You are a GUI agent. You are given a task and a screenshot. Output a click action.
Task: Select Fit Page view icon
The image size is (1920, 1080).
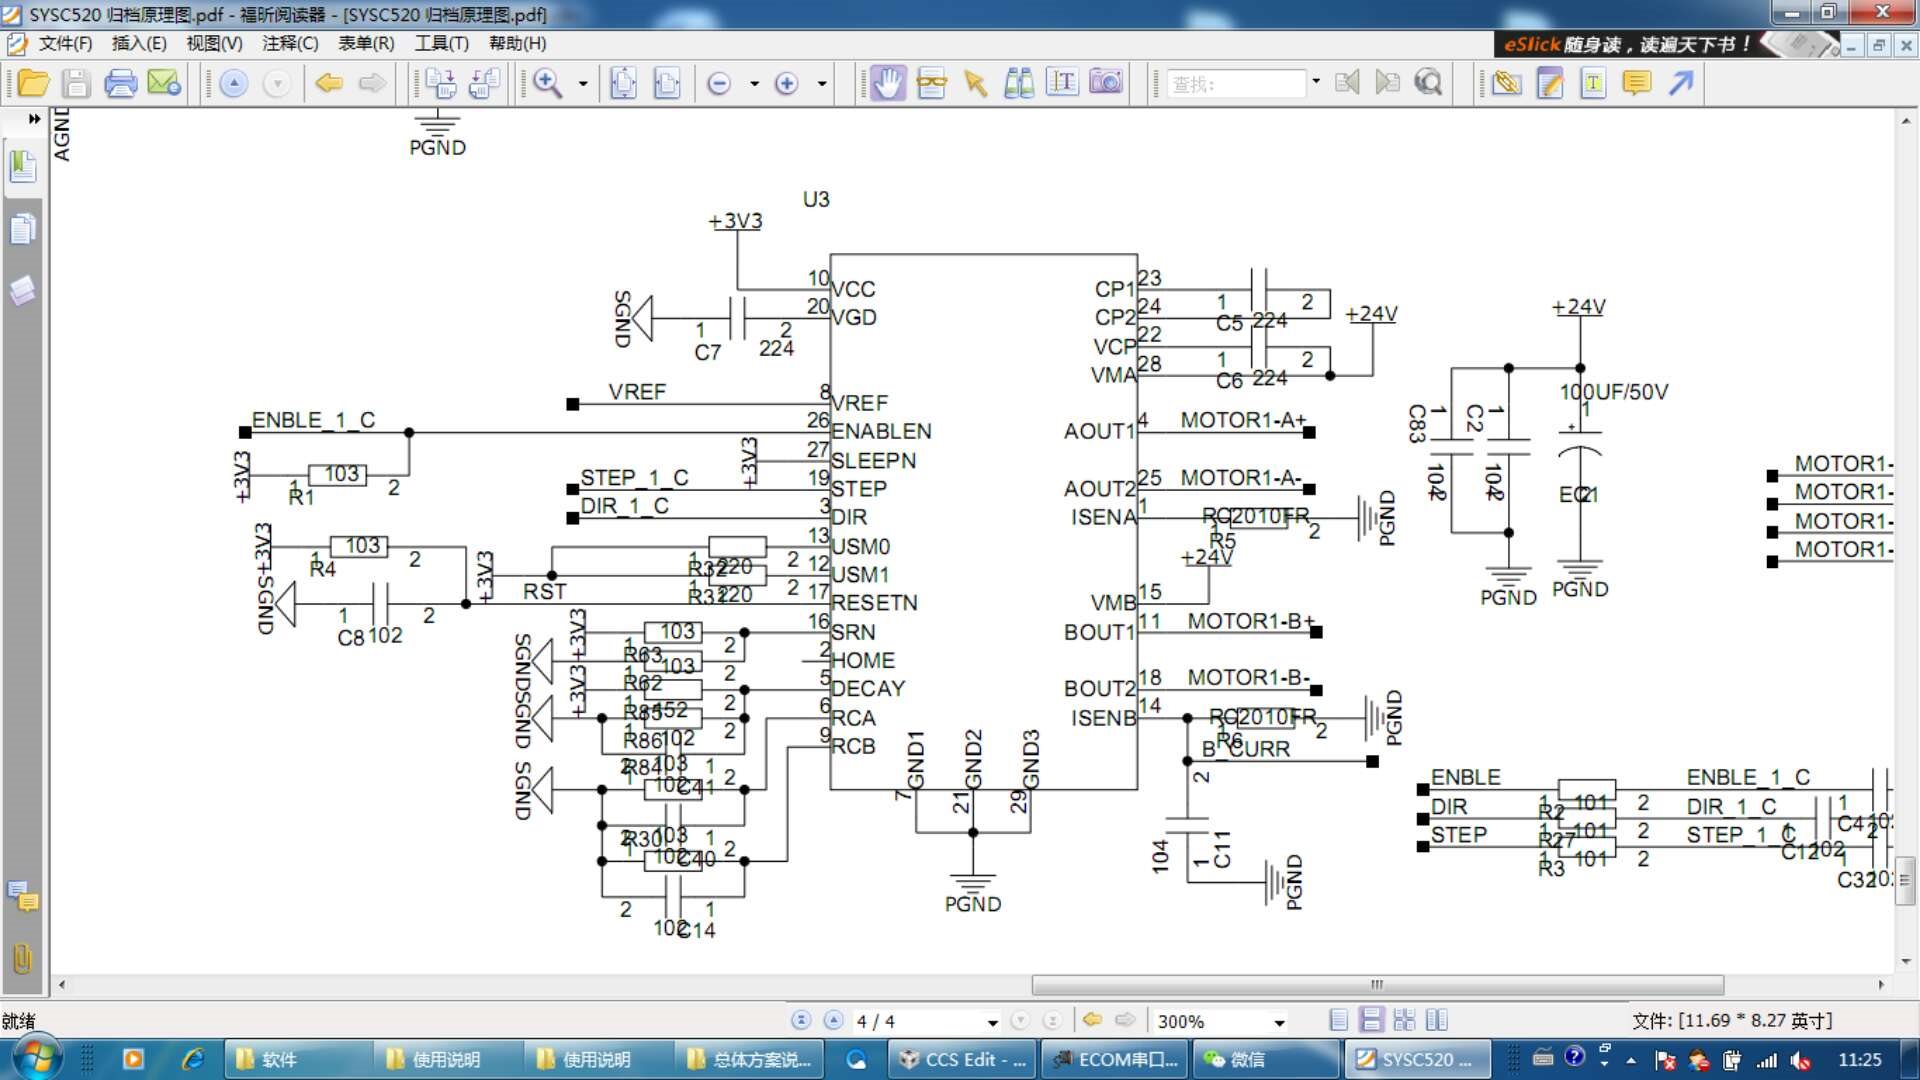click(x=623, y=83)
